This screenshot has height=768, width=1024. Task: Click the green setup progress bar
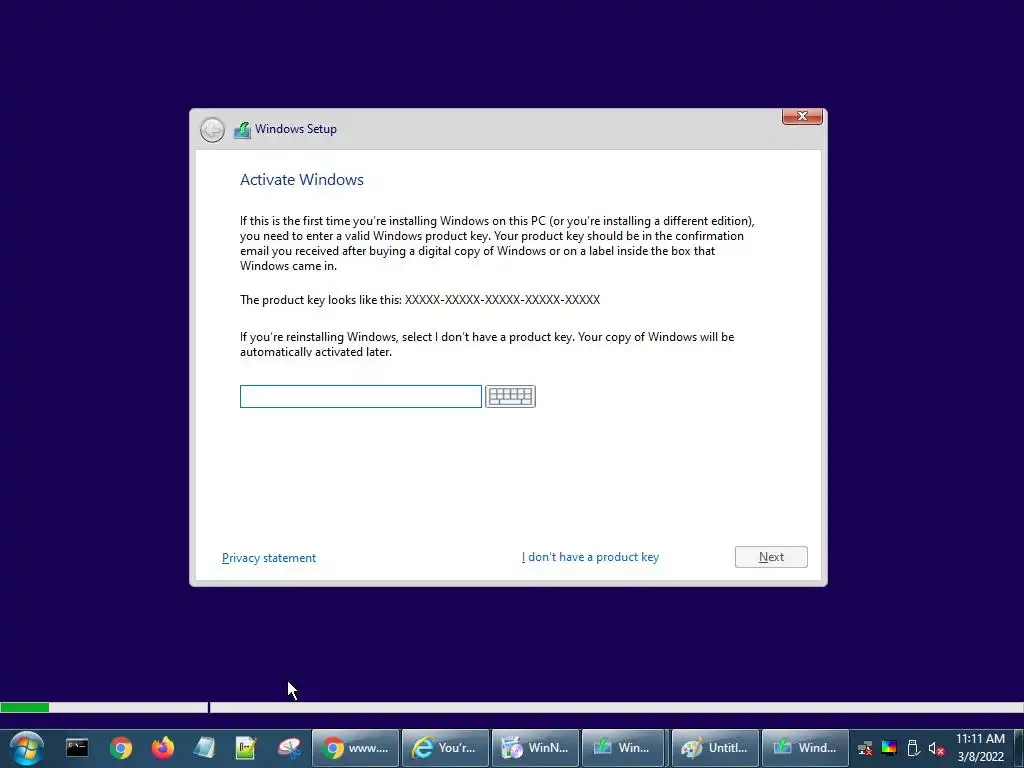click(x=25, y=707)
